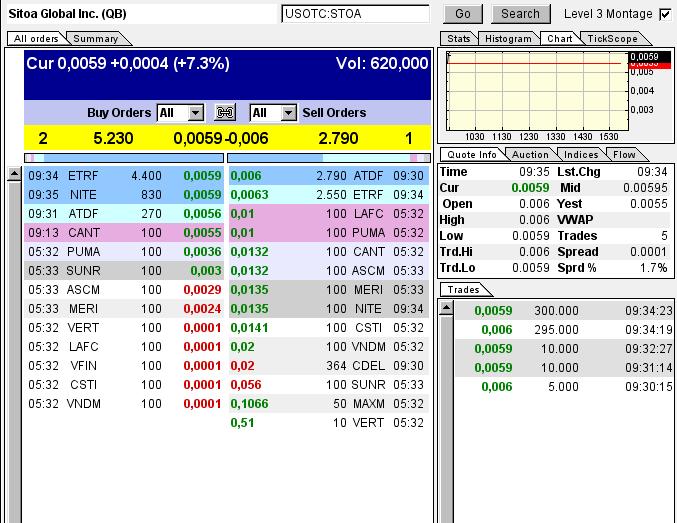This screenshot has width=677, height=523.
Task: Select the CDEL sell order of 364
Action: coord(329,366)
